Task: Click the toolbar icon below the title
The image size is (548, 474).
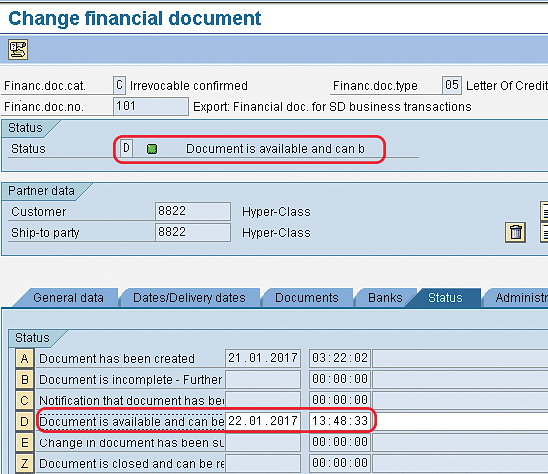Action: click(18, 50)
